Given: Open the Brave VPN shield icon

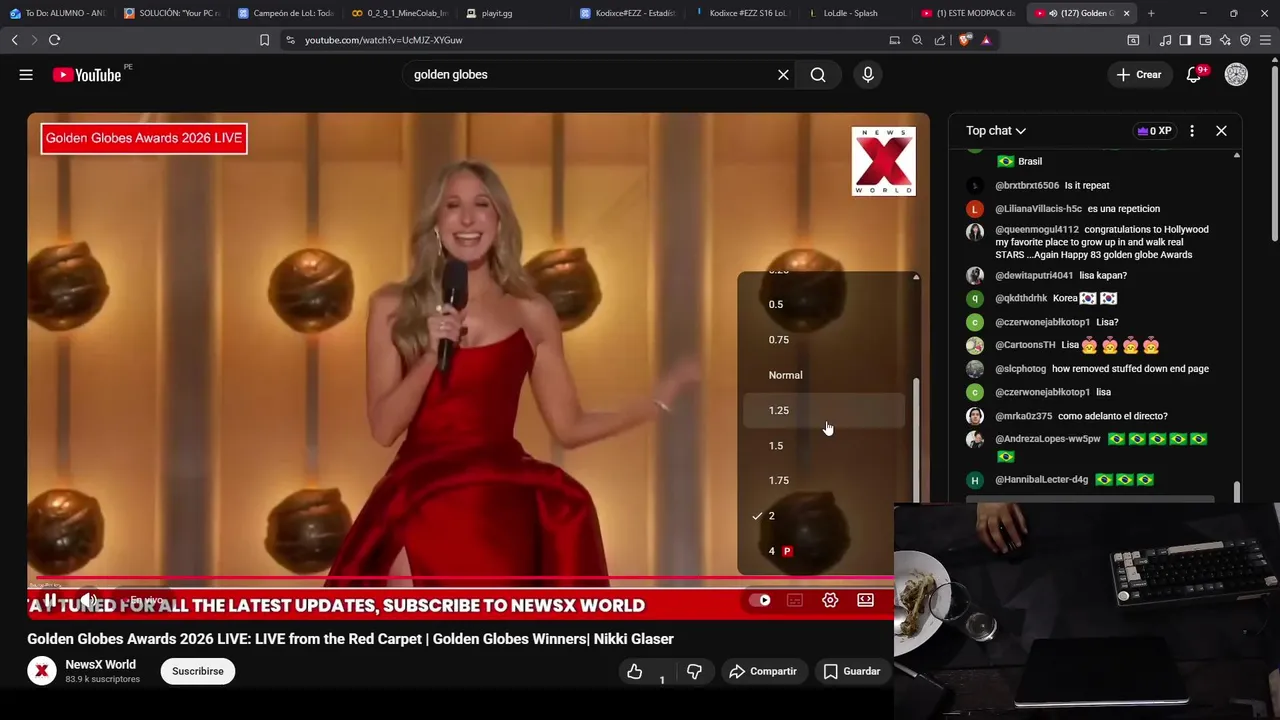Looking at the screenshot, I should click(1245, 40).
